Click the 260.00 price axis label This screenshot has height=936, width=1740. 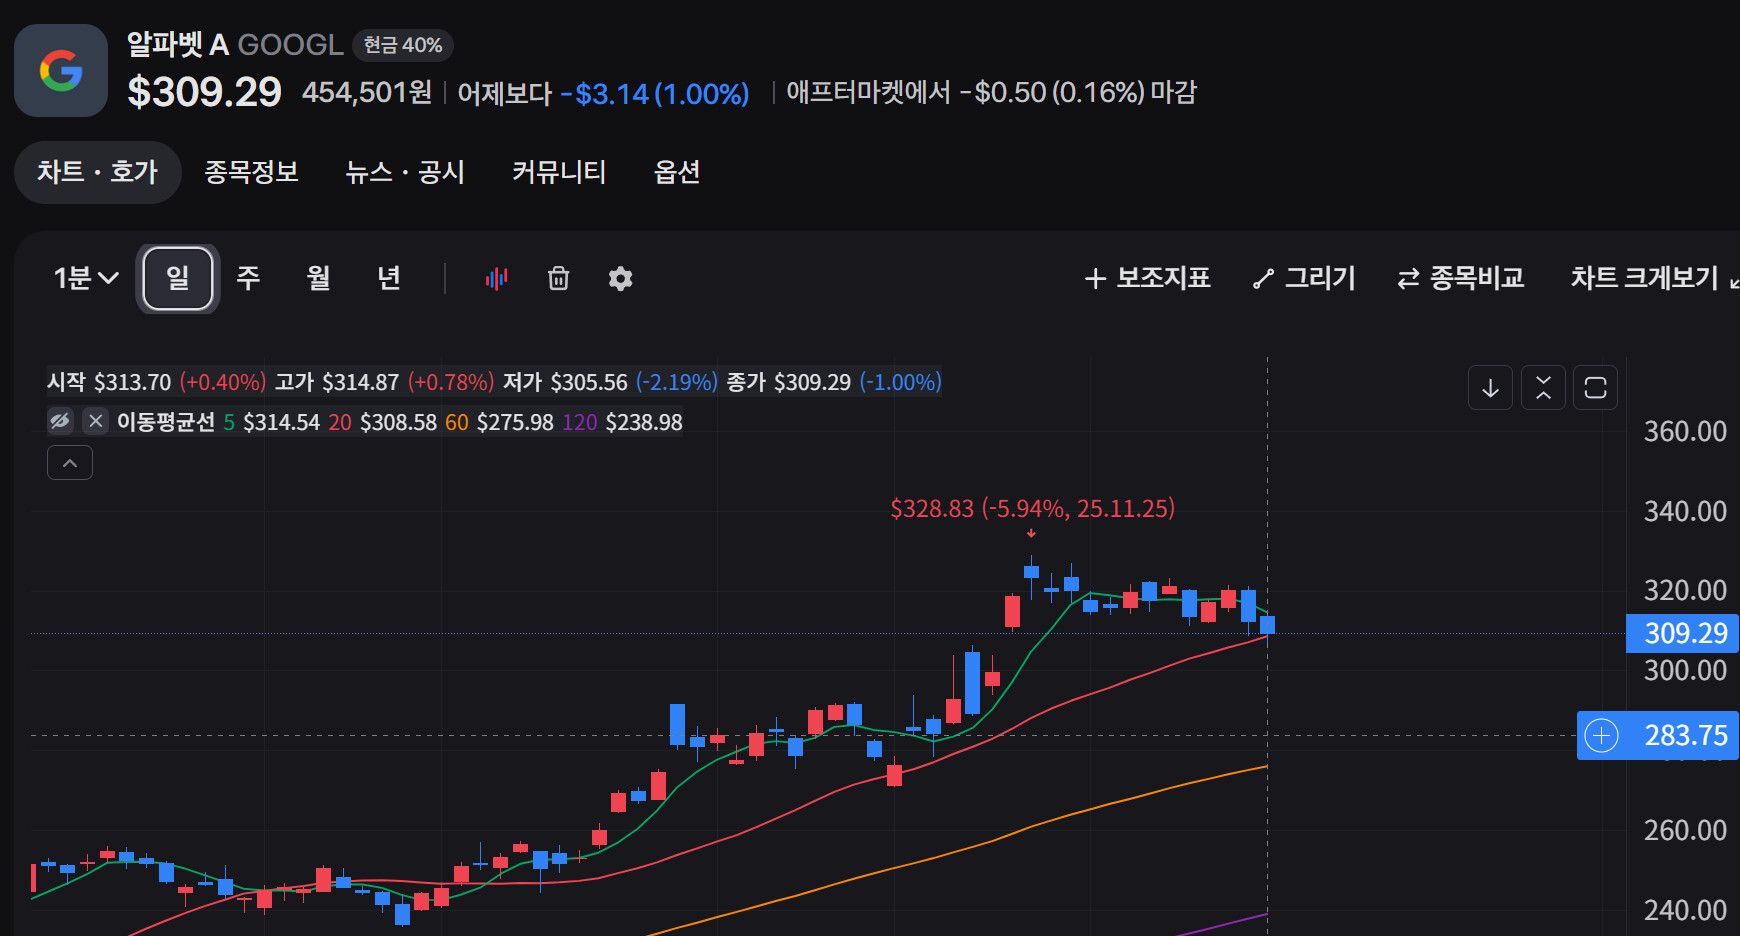point(1685,831)
